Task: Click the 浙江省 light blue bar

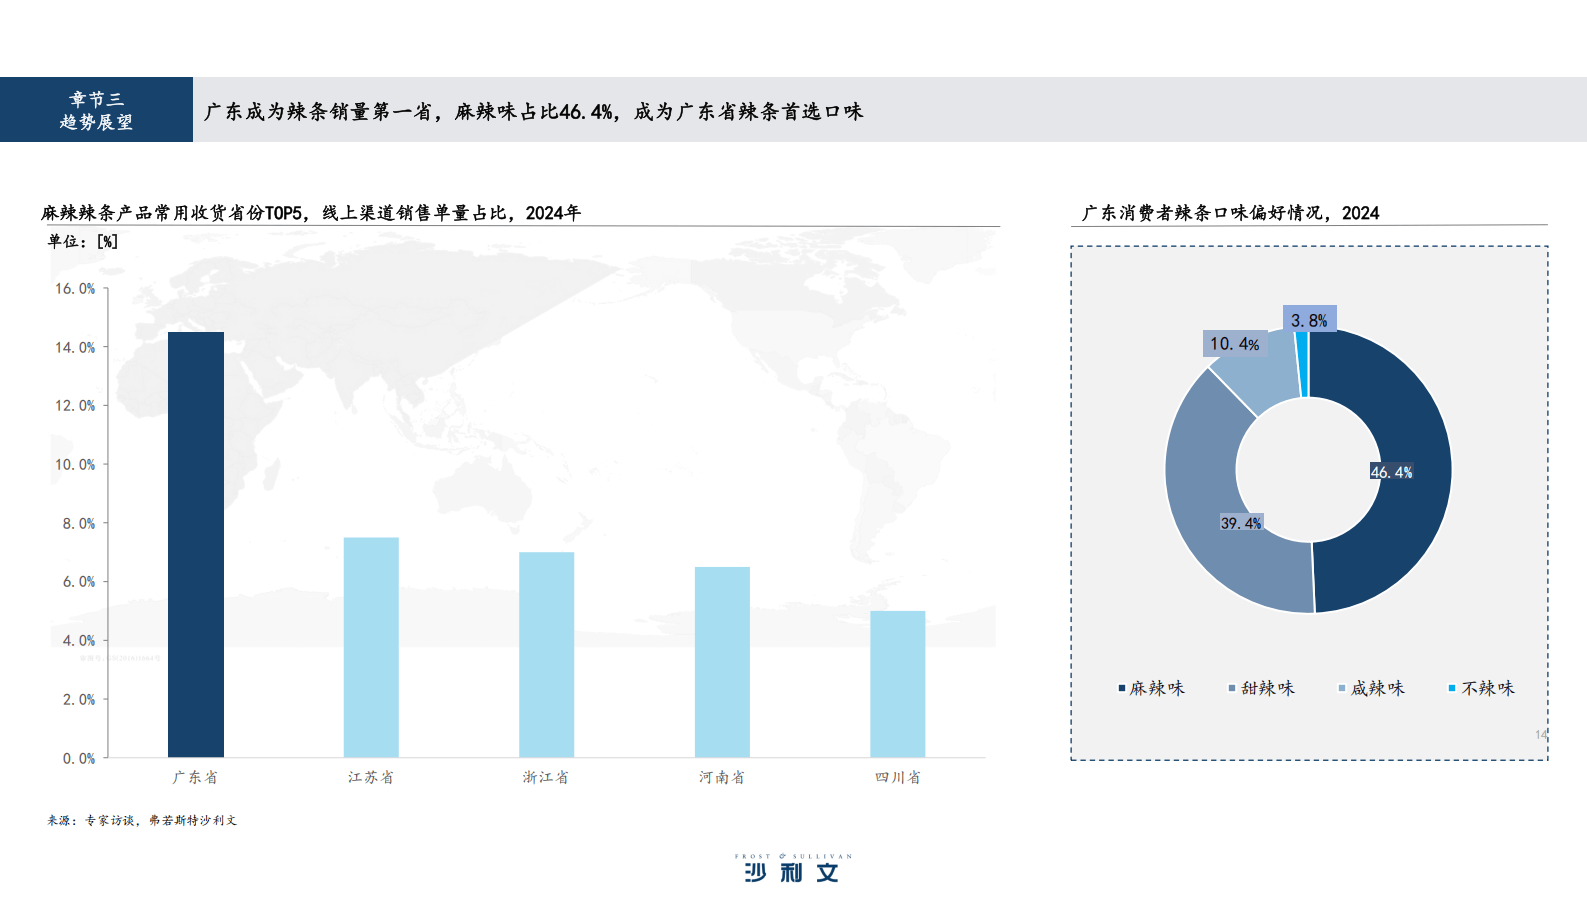Action: pyautogui.click(x=546, y=654)
